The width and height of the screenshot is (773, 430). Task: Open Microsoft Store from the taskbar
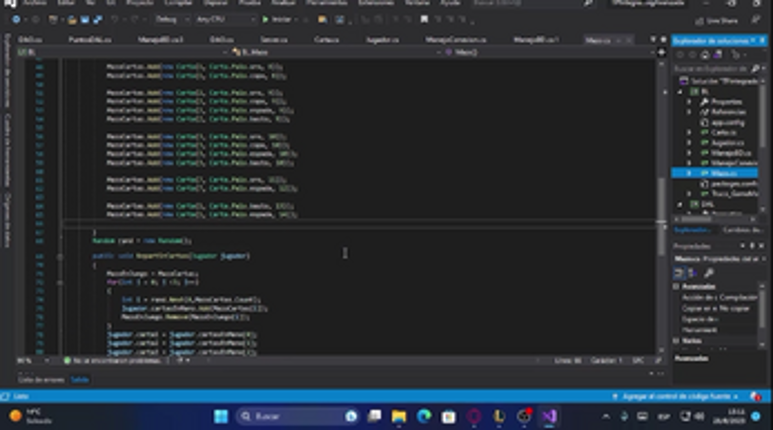coord(449,417)
